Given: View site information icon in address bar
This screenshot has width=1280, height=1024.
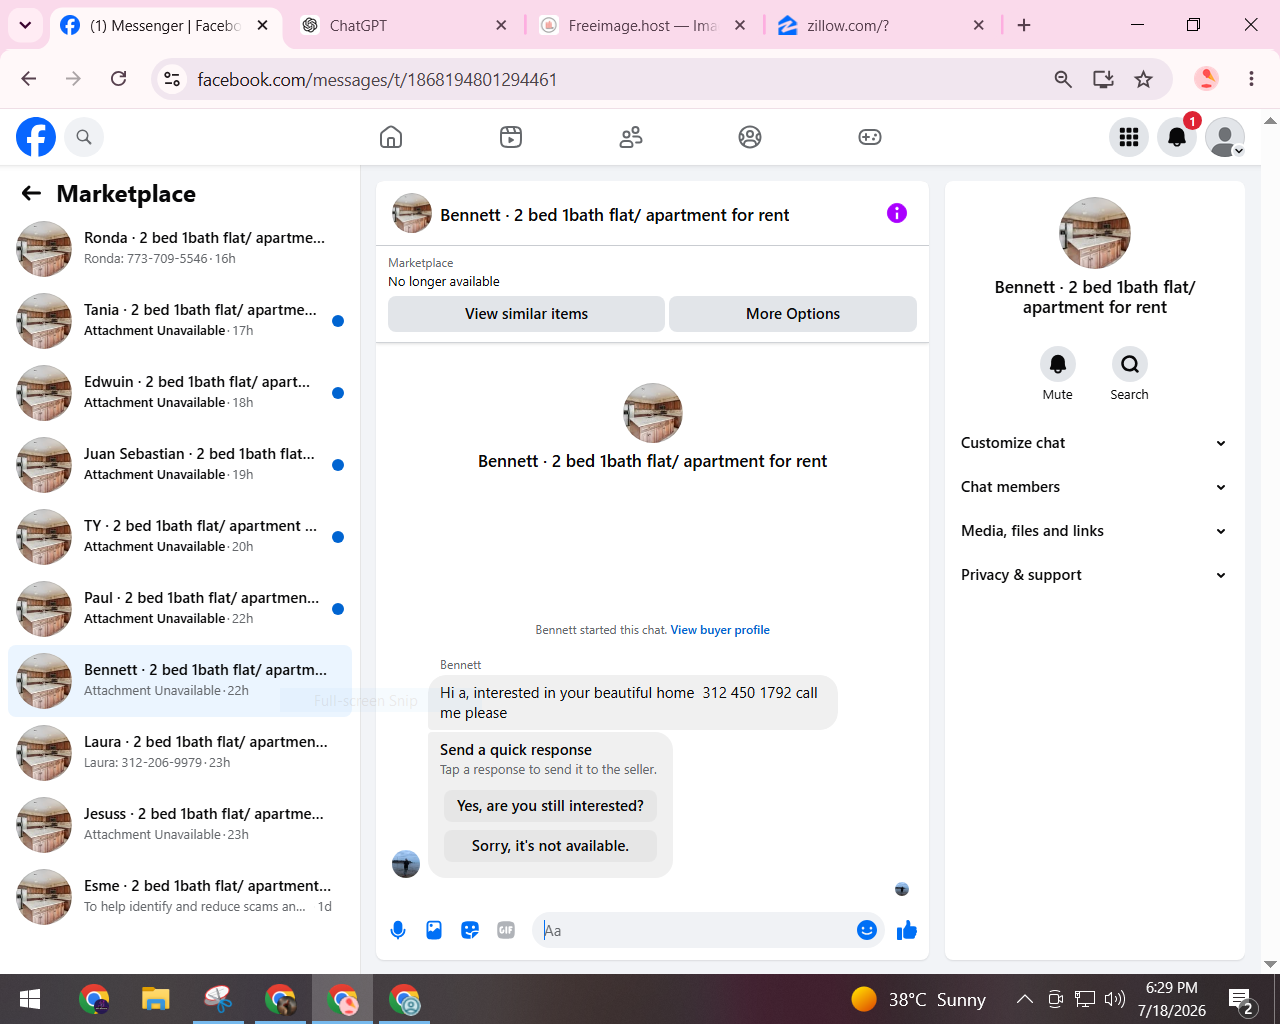Looking at the screenshot, I should point(172,79).
